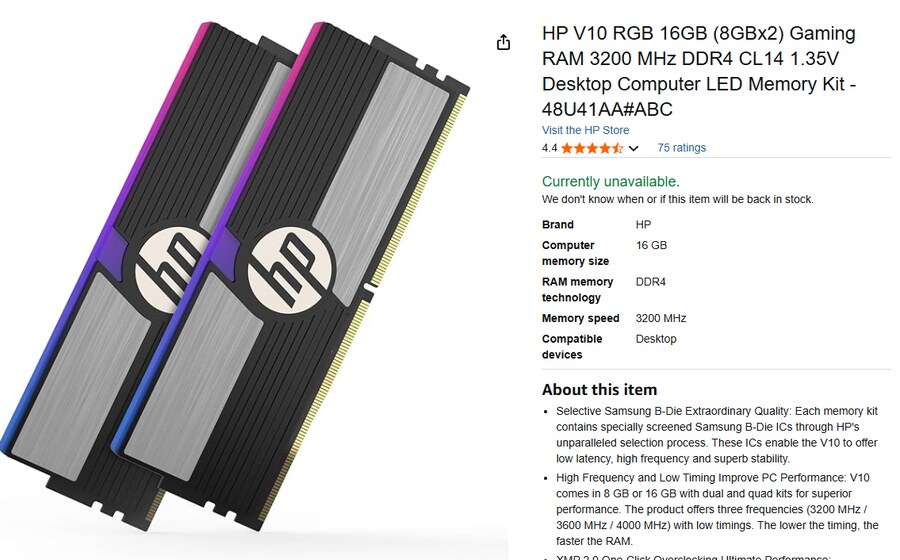Expand the star rating breakdown chevron
The height and width of the screenshot is (560, 900).
[x=633, y=148]
